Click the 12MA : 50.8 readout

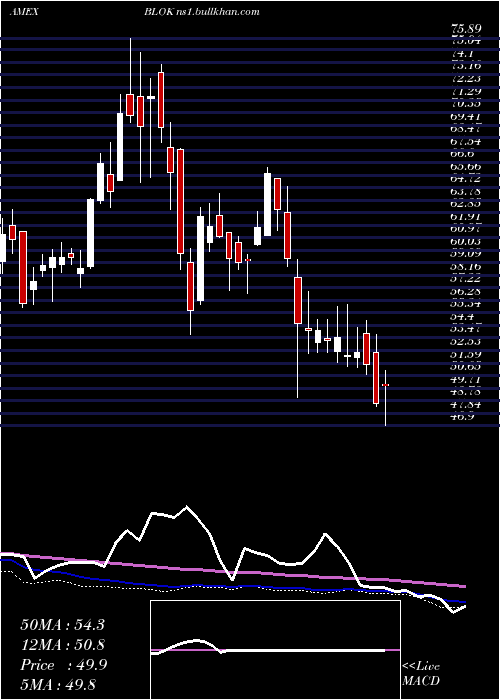click(62, 645)
